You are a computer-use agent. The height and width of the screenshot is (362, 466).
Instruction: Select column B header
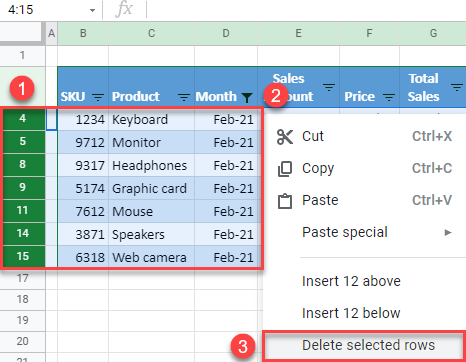tap(83, 33)
